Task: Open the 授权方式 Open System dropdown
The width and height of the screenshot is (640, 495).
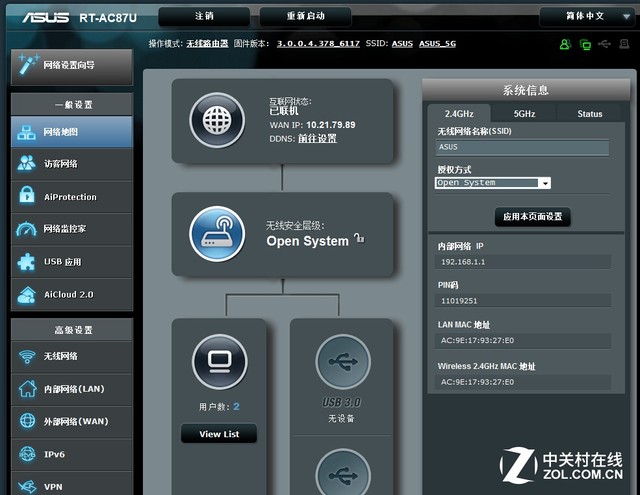Action: tap(493, 183)
